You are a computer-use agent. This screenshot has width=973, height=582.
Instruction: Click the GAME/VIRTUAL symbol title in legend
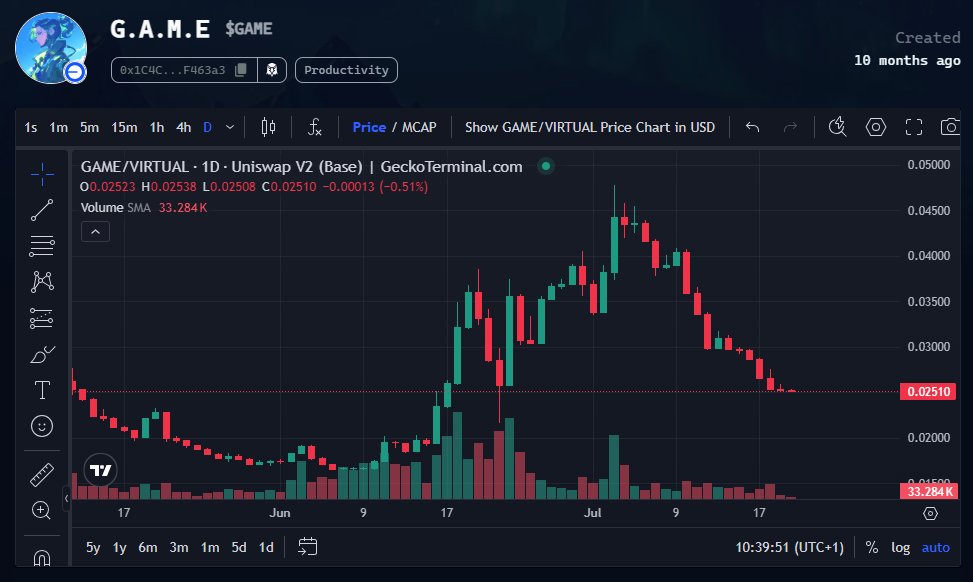(x=302, y=166)
